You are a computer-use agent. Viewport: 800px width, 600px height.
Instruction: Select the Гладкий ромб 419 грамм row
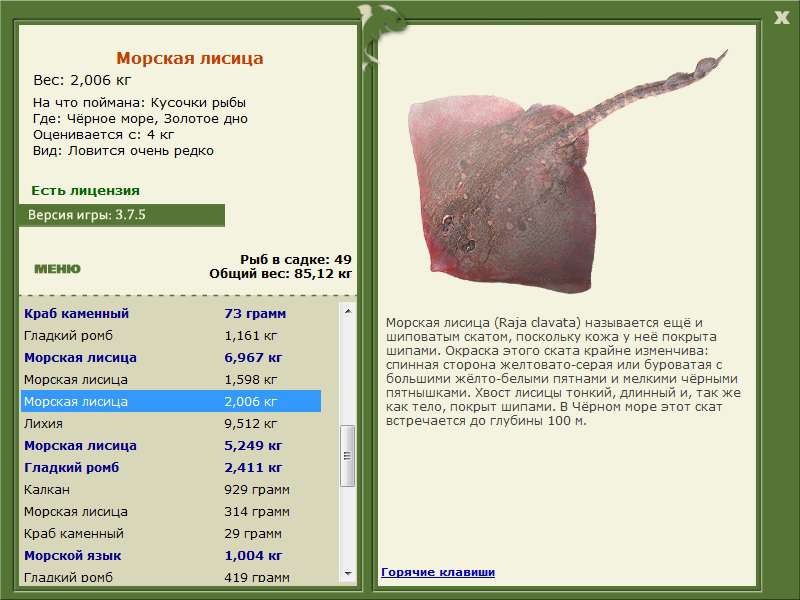(x=171, y=577)
